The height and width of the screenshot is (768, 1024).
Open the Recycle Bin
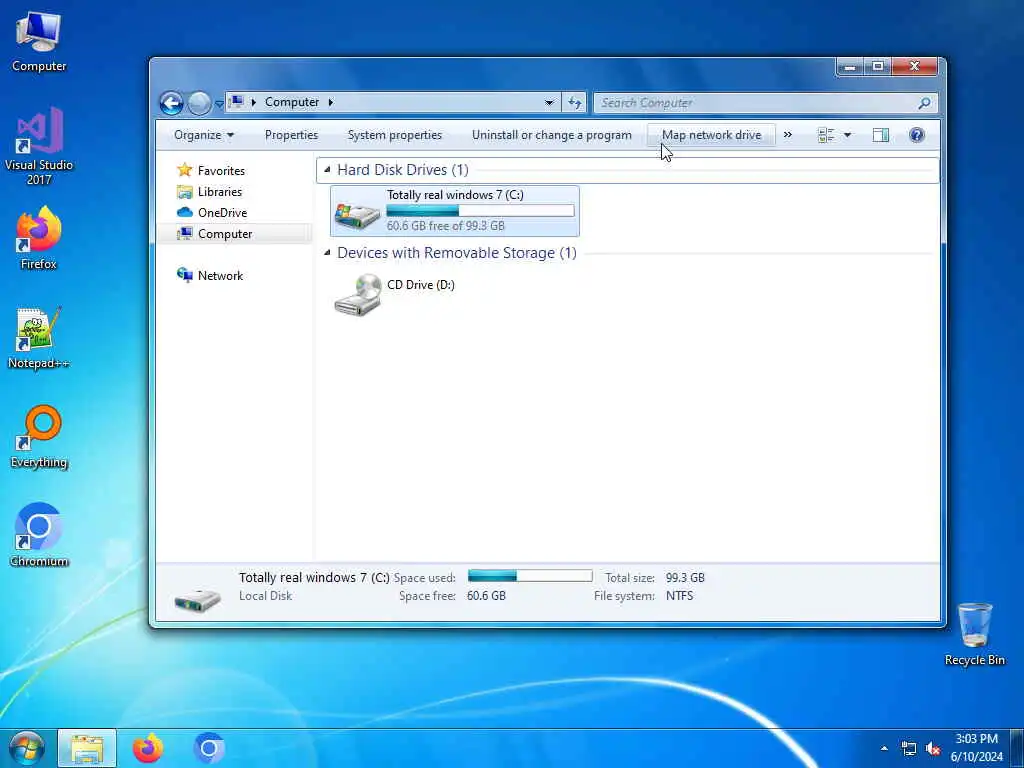tap(974, 634)
